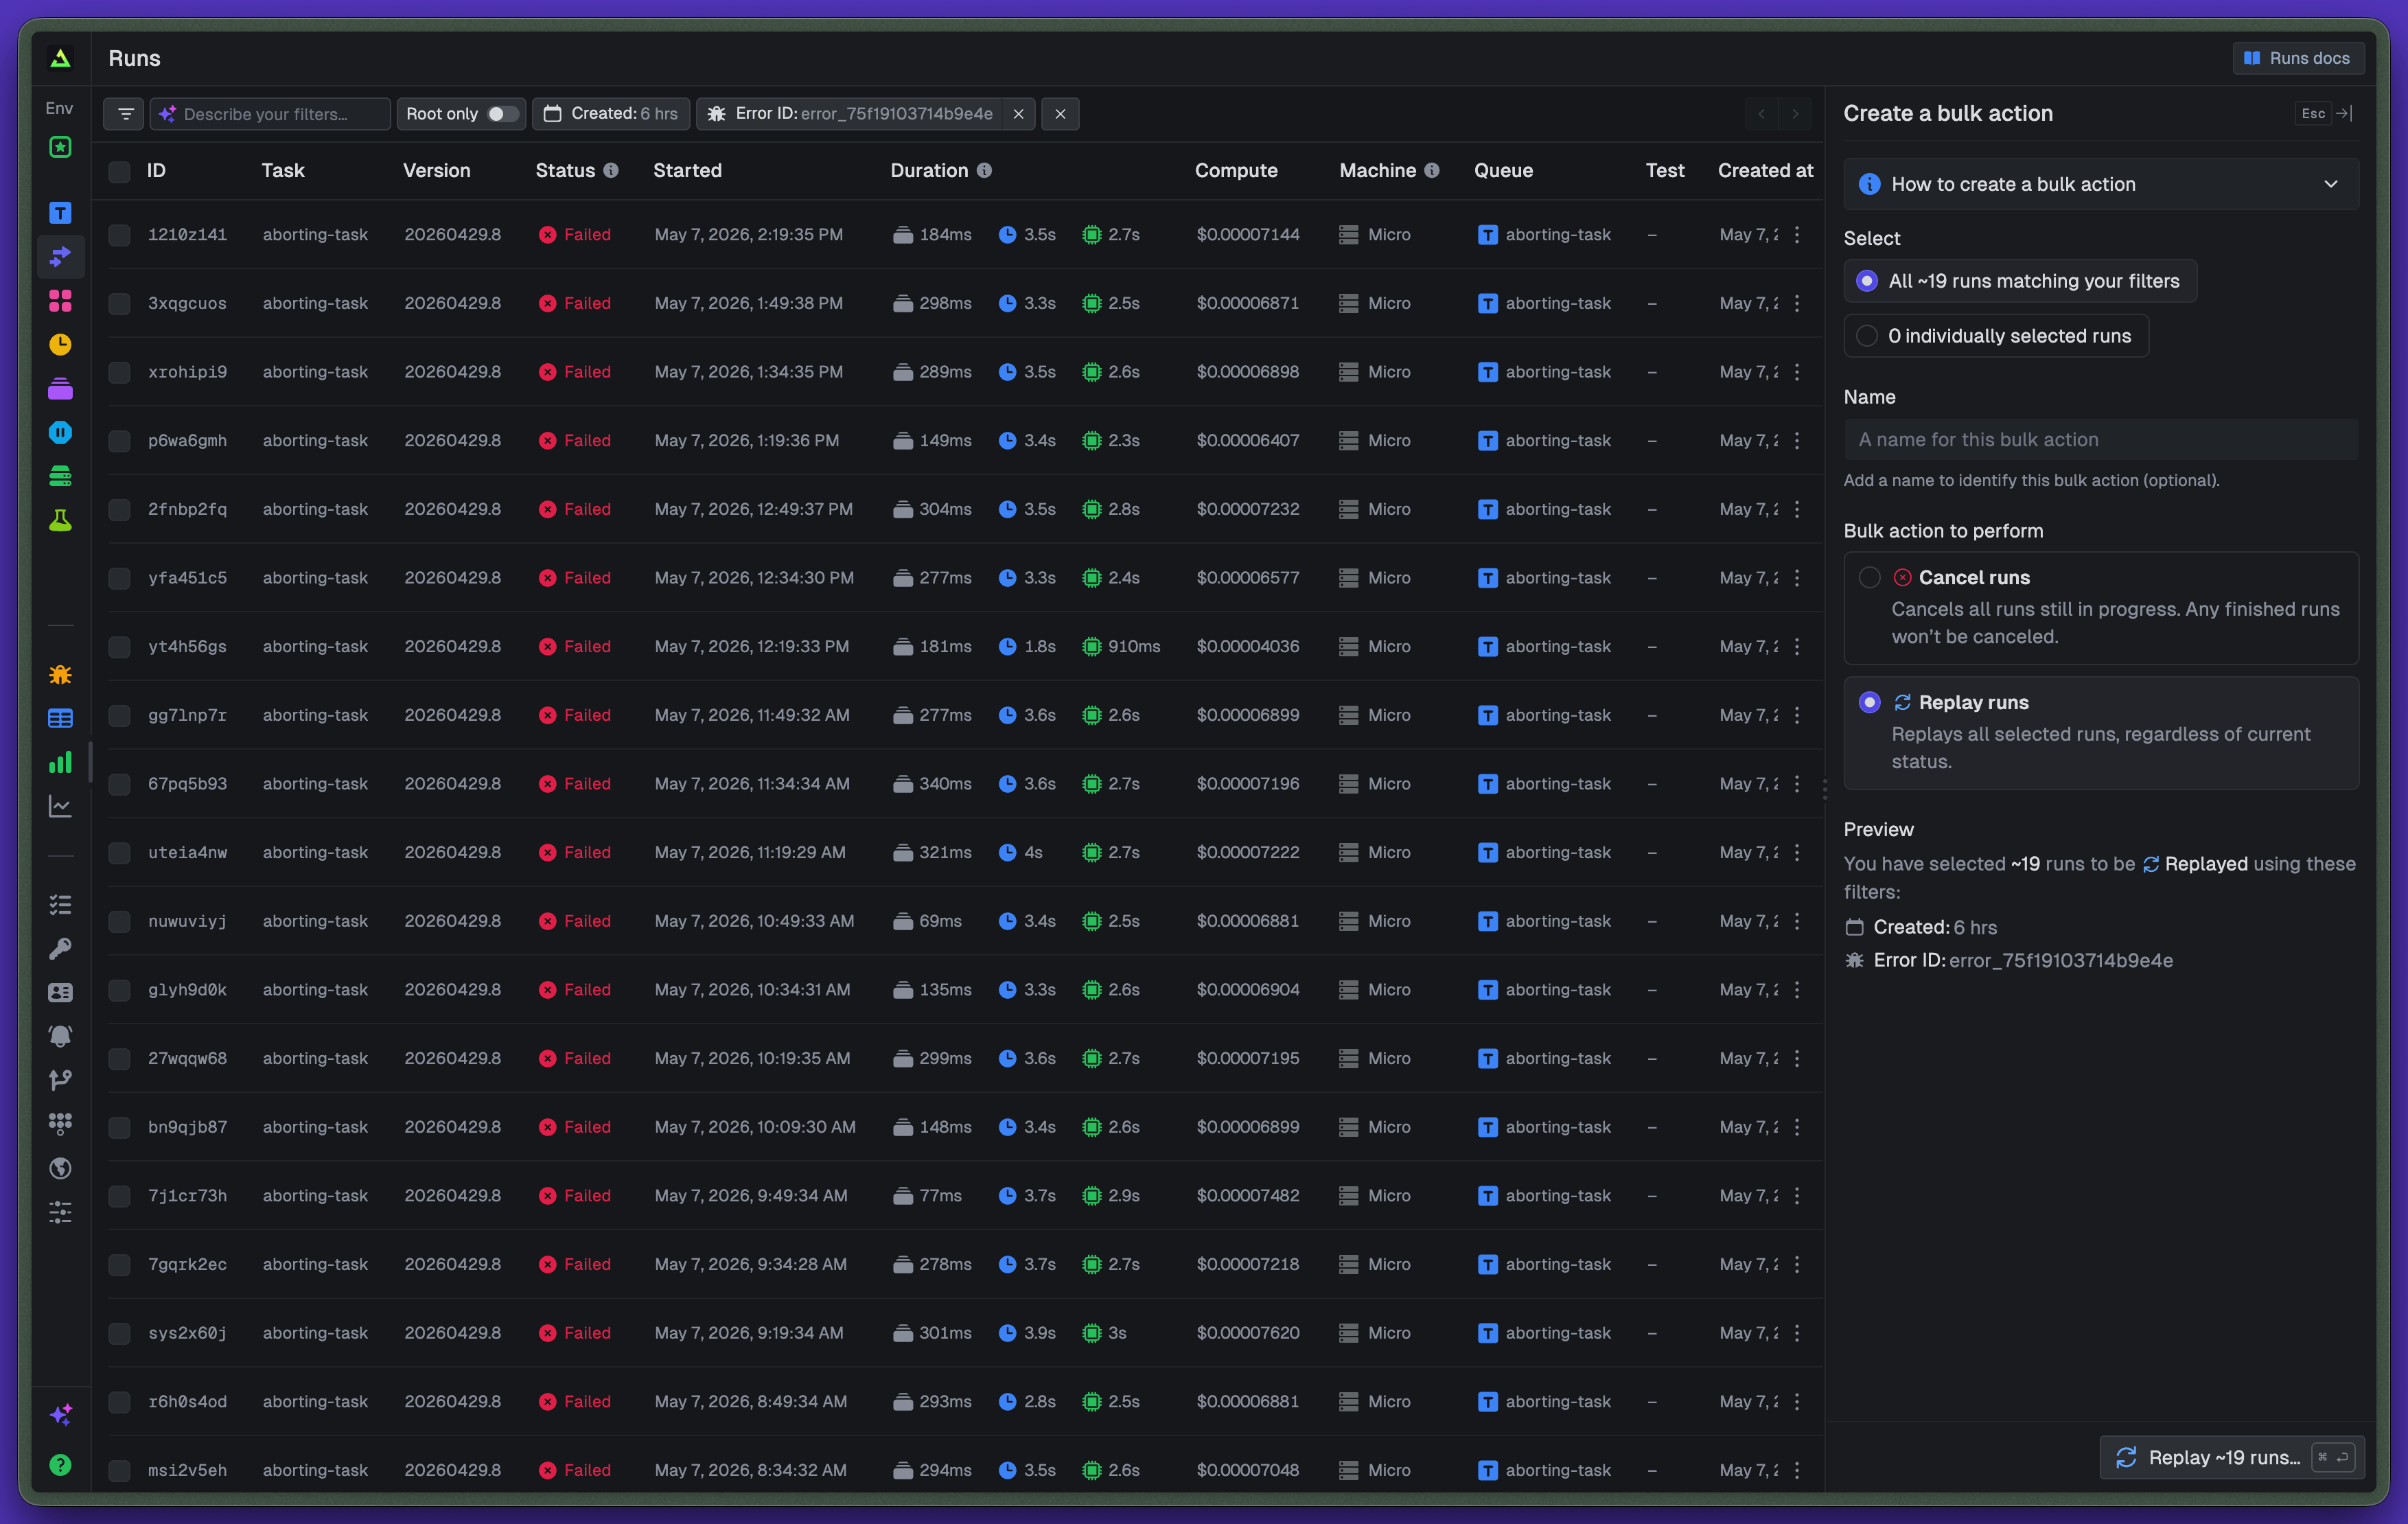This screenshot has width=2408, height=1524.
Task: Open the blue pause icon page in sidebar
Action: pos(60,433)
